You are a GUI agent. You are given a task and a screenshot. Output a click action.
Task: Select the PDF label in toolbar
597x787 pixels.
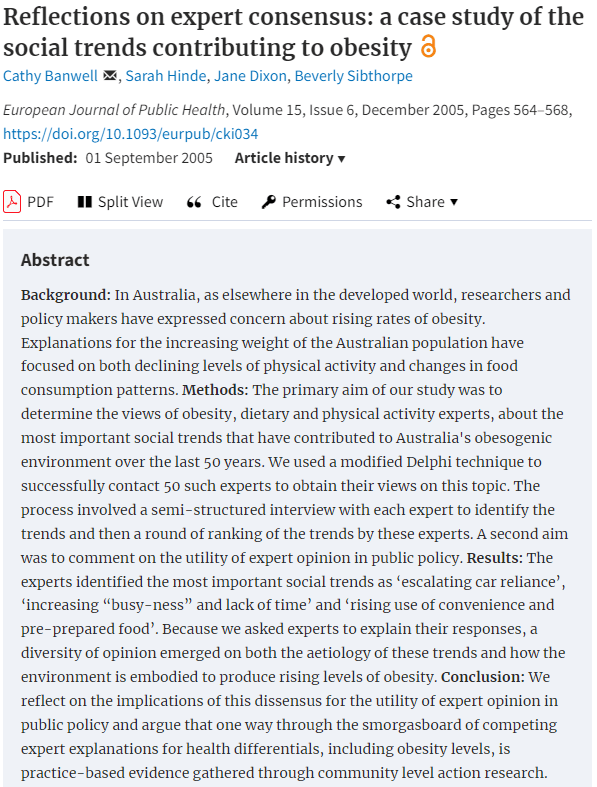click(x=40, y=202)
